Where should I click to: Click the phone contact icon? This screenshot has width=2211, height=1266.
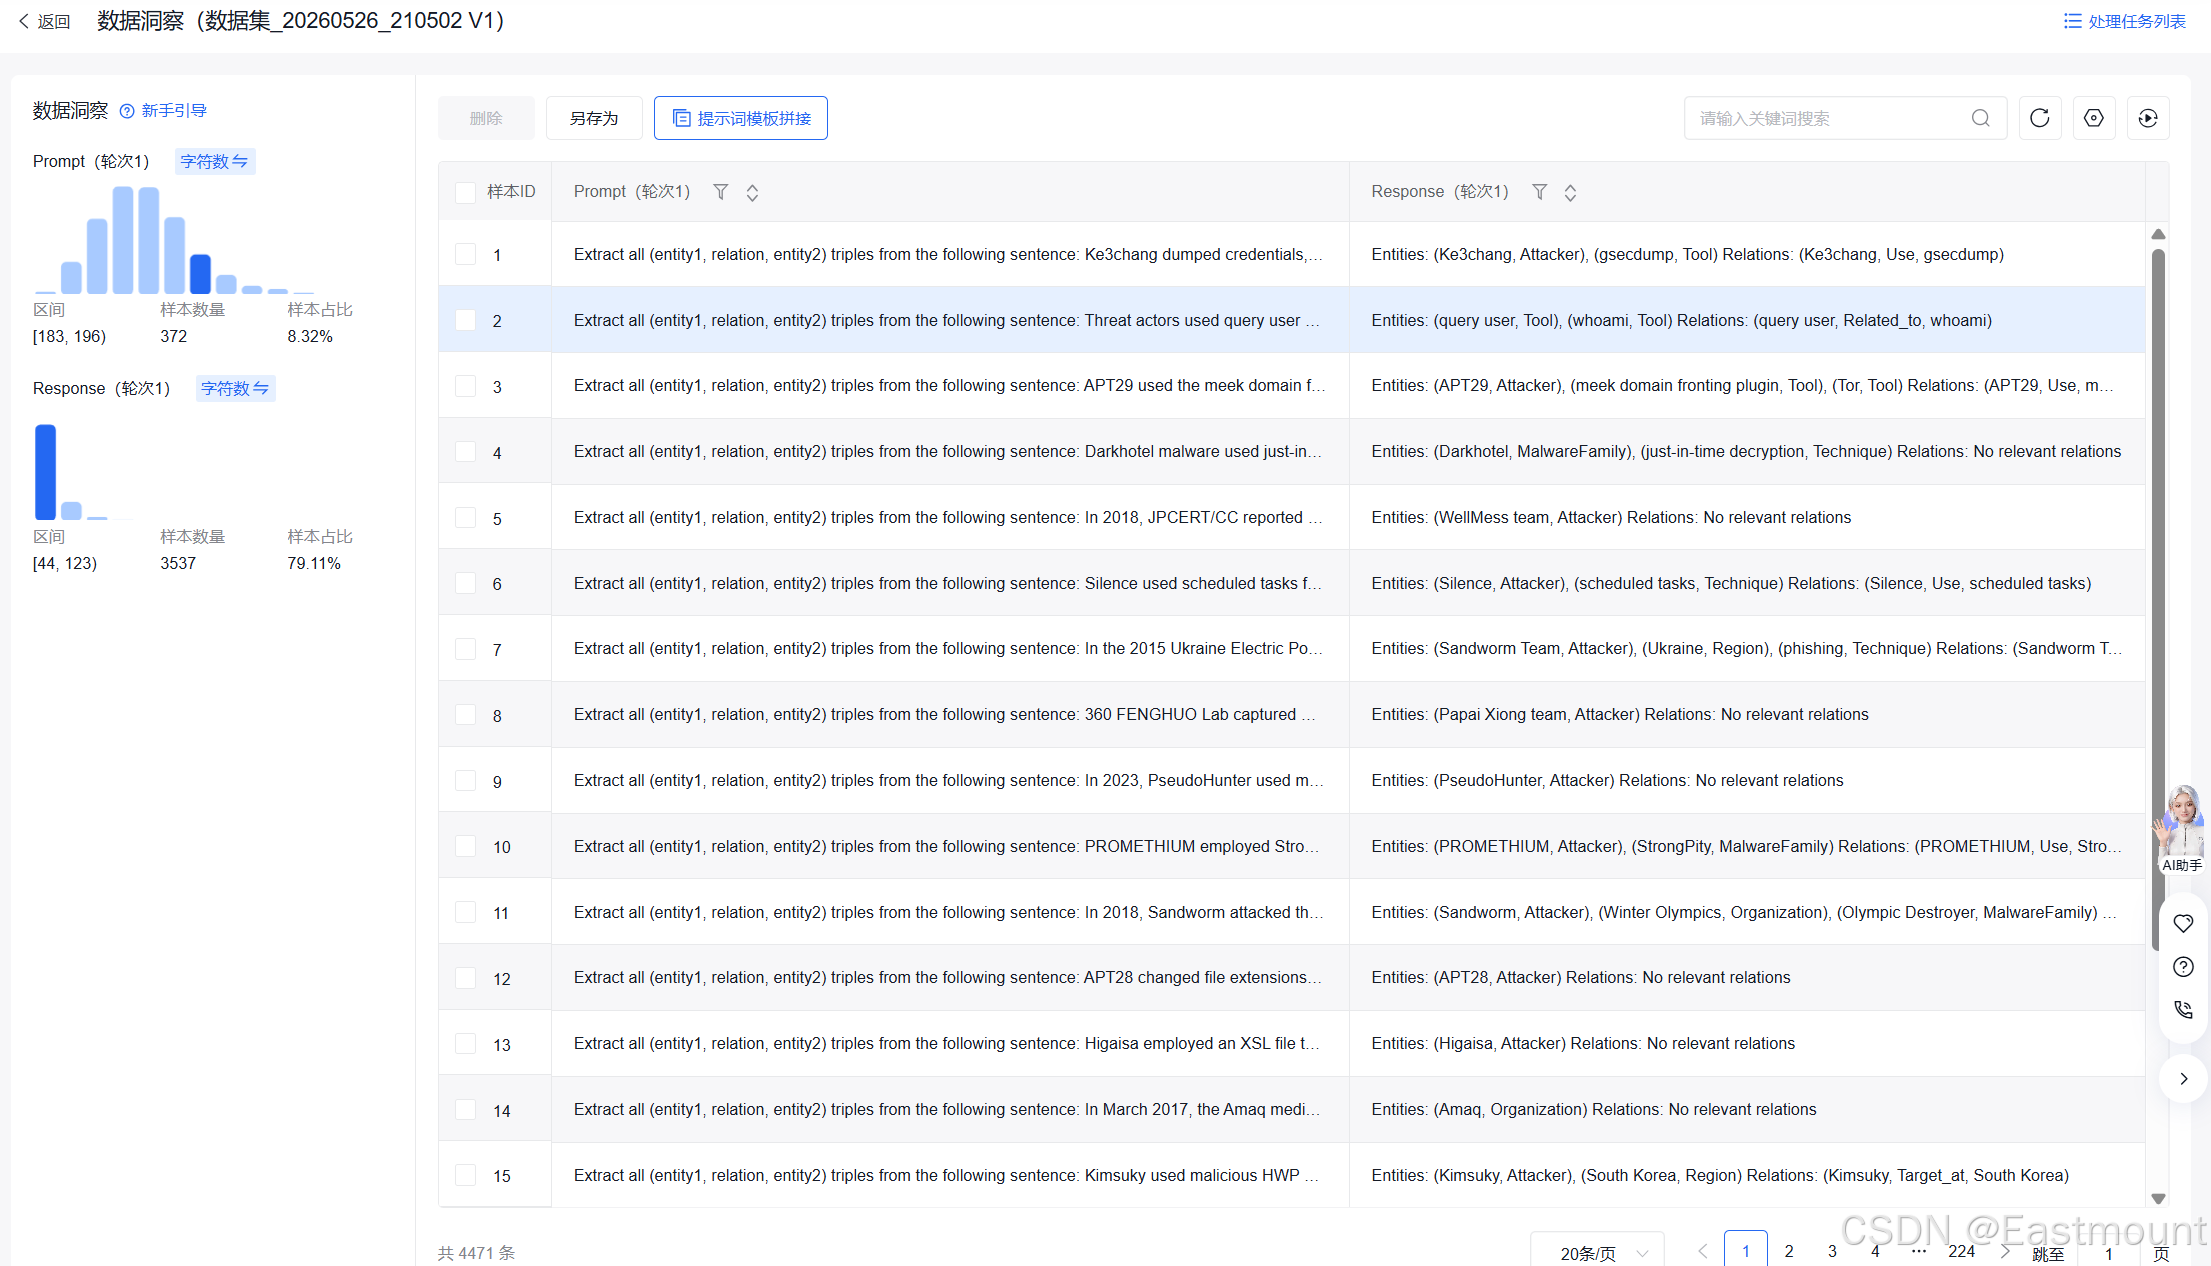coord(2183,1010)
